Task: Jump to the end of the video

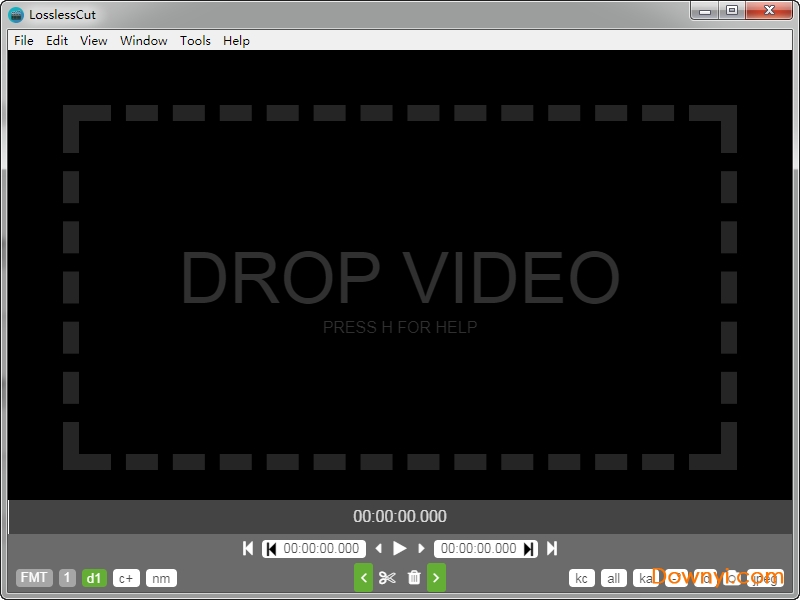Action: pos(552,548)
